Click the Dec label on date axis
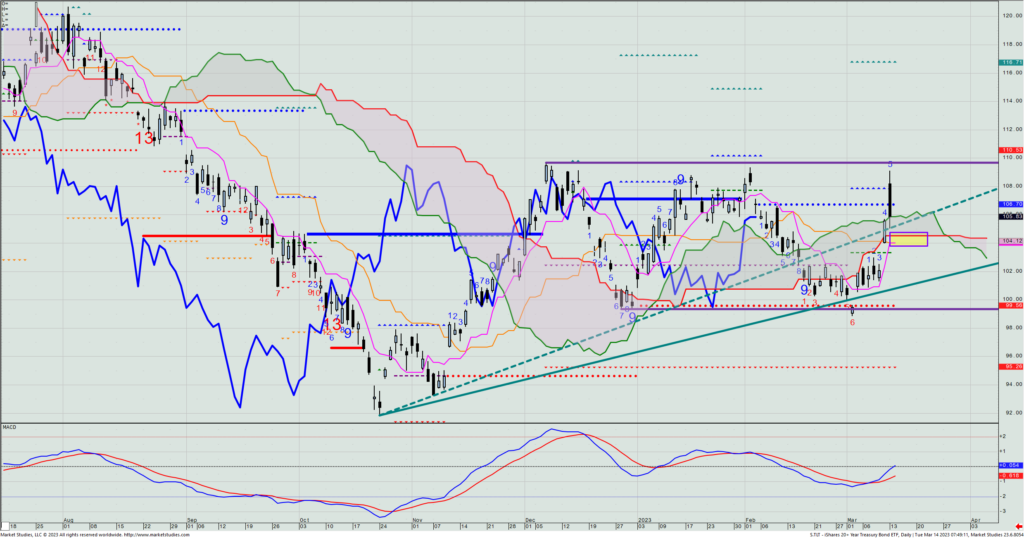The height and width of the screenshot is (538, 1024). coord(530,520)
